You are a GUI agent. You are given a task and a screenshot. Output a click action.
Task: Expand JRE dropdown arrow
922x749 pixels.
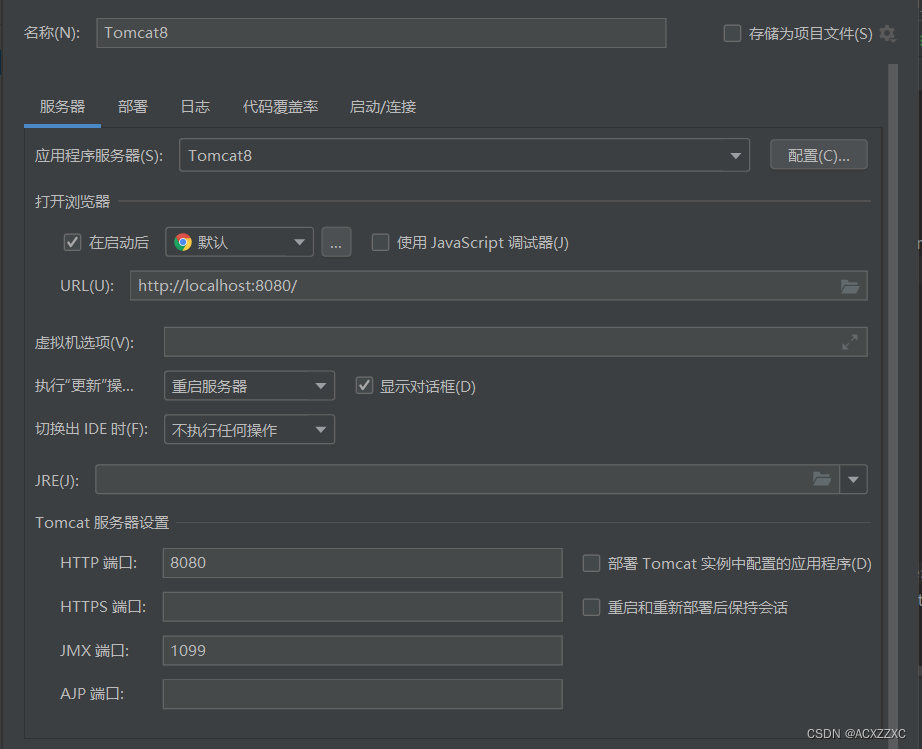tap(853, 479)
